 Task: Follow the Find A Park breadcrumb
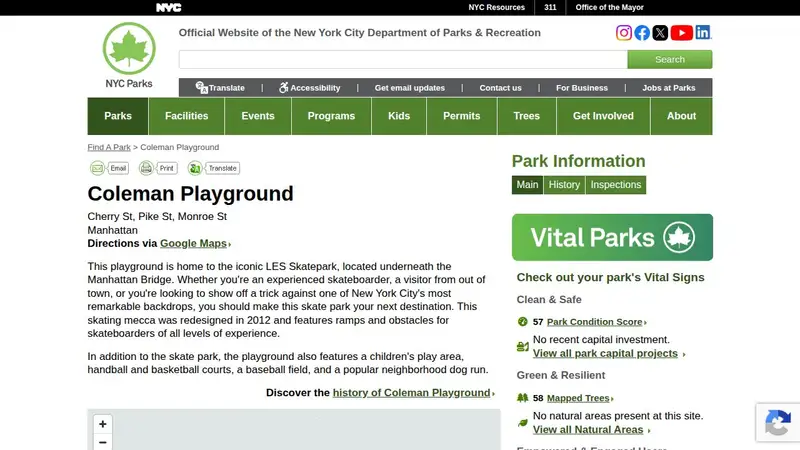[x=109, y=147]
